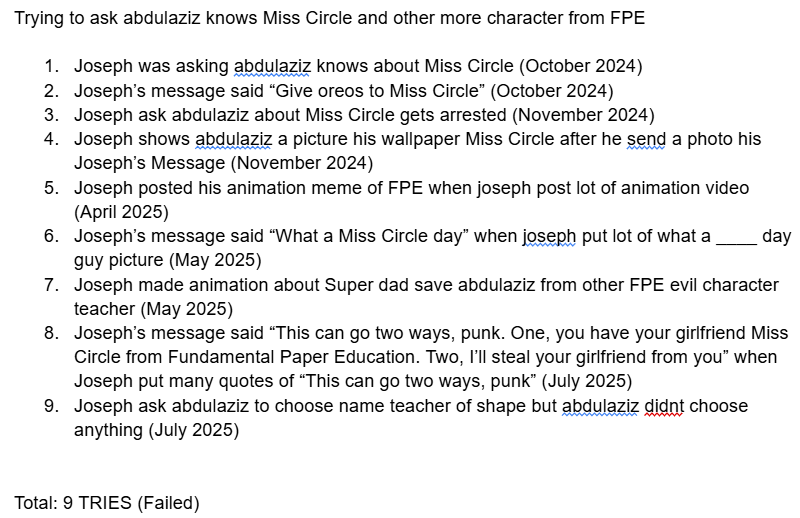Click the underlined word "send" in item 4
This screenshot has width=800, height=518.
(x=645, y=139)
